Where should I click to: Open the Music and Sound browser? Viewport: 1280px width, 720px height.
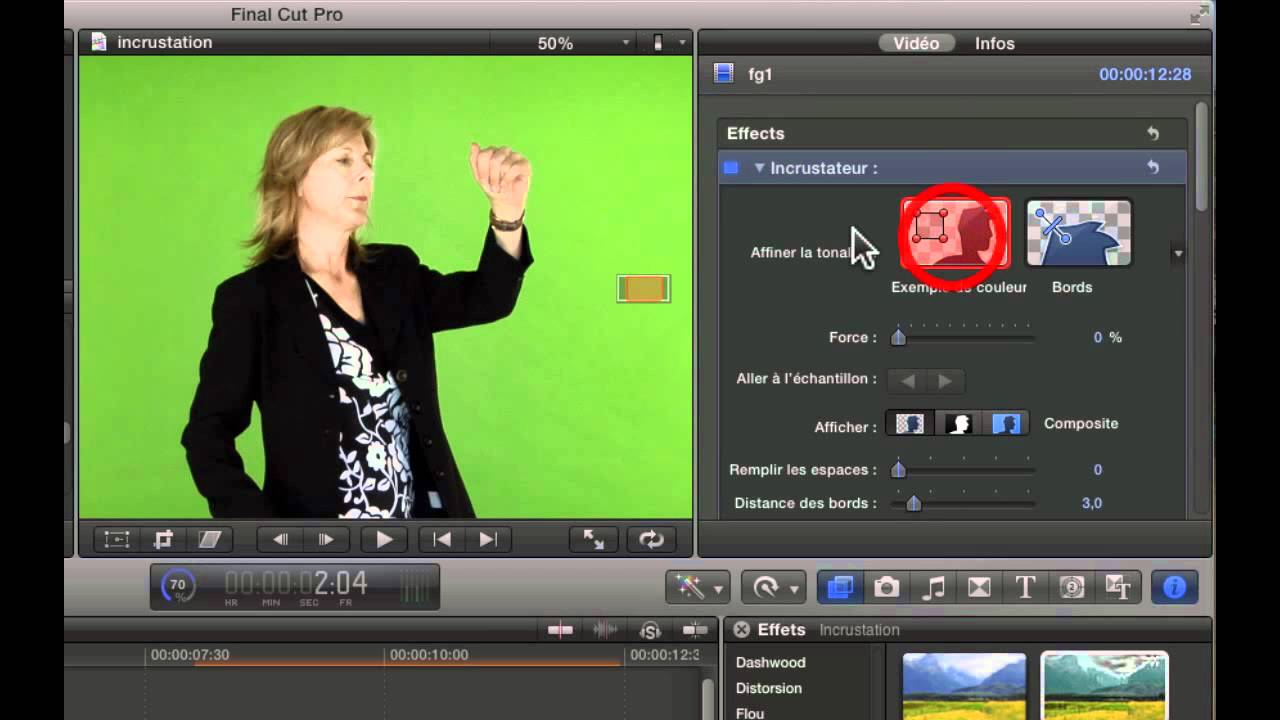(x=933, y=587)
